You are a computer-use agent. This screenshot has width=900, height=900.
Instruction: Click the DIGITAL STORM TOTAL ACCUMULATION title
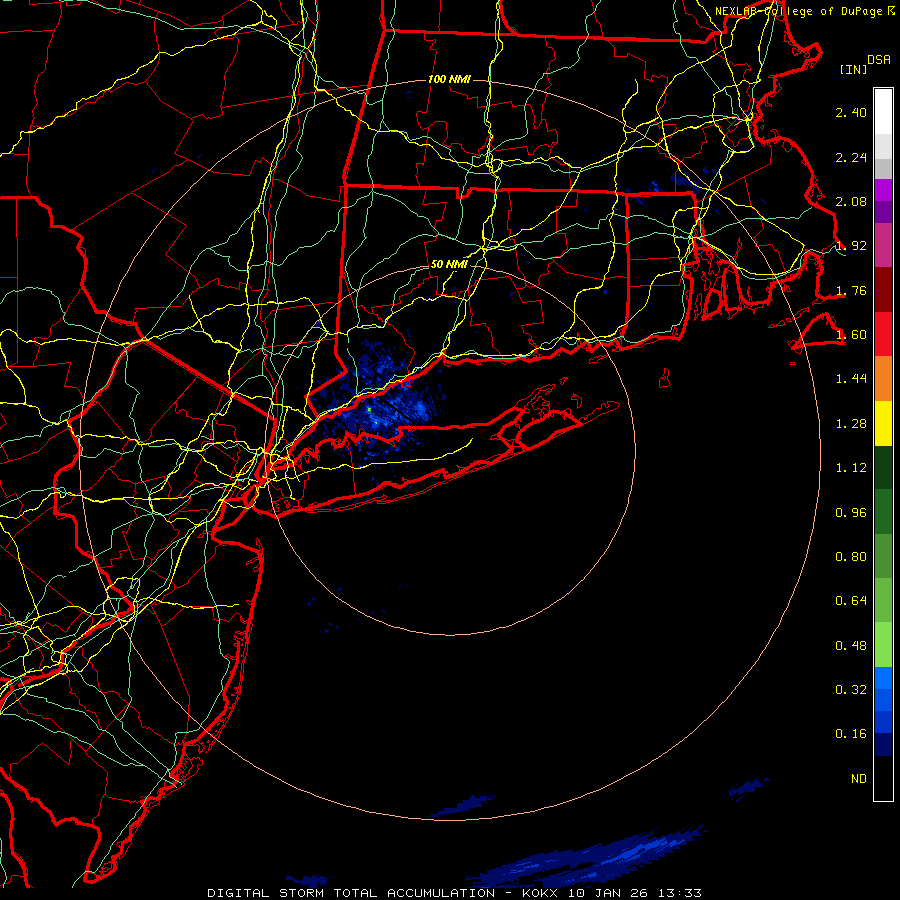351,893
